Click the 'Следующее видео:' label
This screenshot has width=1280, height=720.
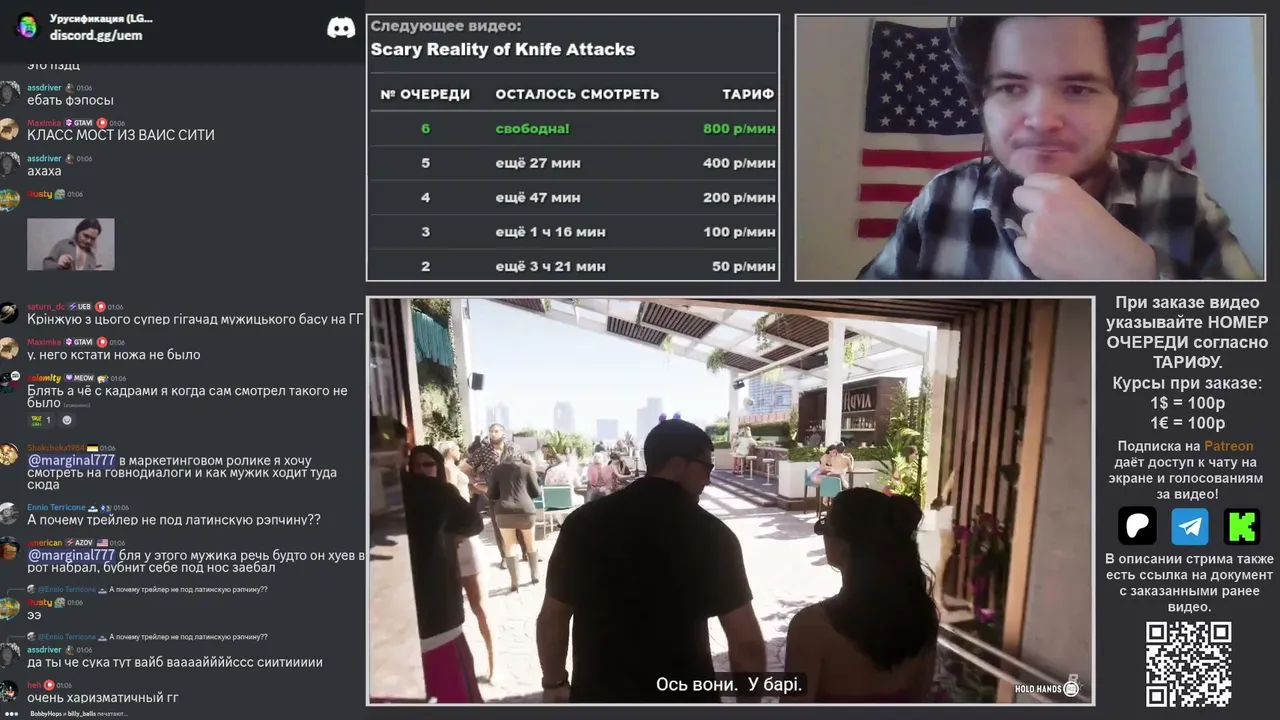pyautogui.click(x=446, y=26)
